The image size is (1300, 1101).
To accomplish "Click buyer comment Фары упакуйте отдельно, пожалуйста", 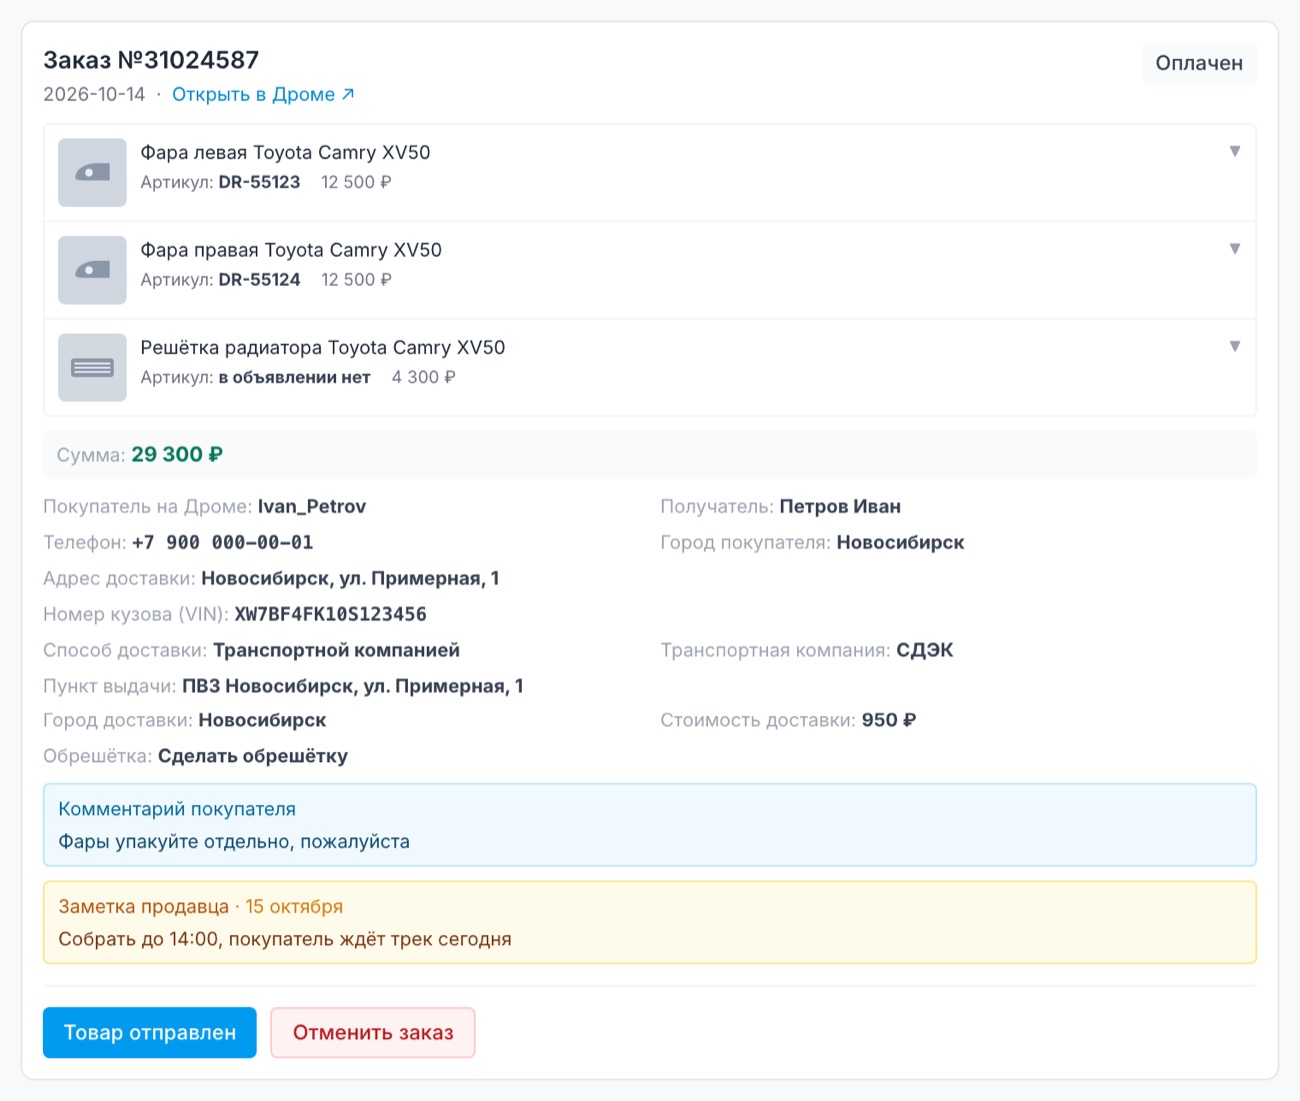I will coord(234,842).
